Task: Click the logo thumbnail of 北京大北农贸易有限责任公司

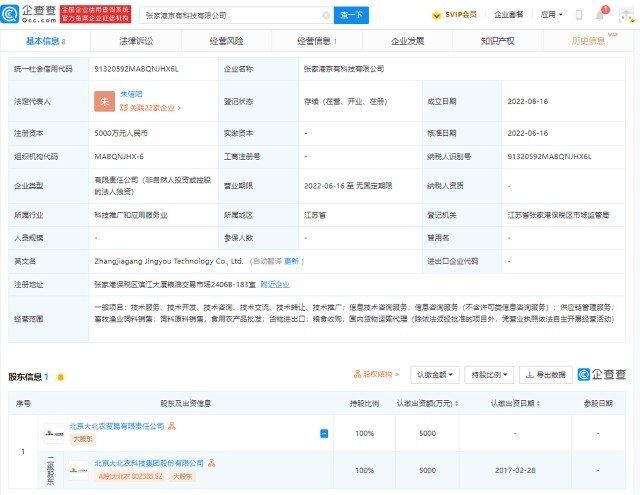Action: click(x=54, y=433)
